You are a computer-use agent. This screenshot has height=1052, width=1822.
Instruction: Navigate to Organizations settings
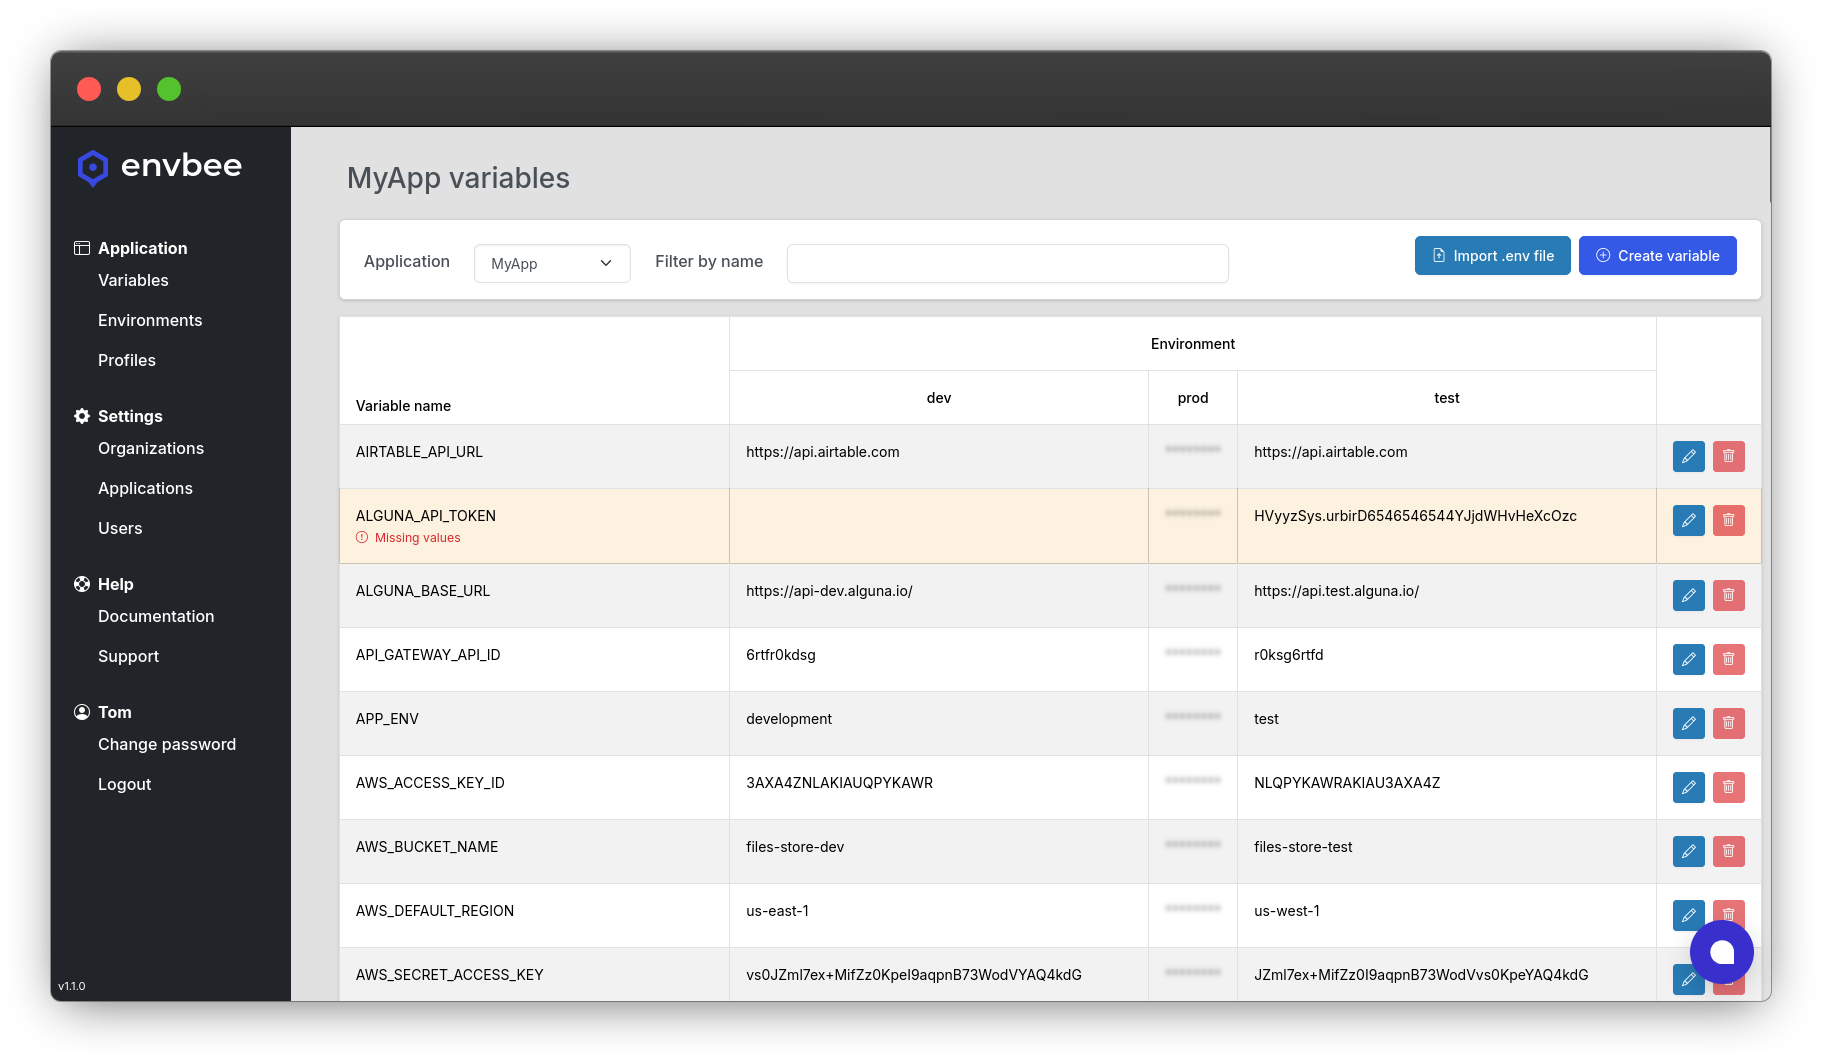[x=151, y=448]
